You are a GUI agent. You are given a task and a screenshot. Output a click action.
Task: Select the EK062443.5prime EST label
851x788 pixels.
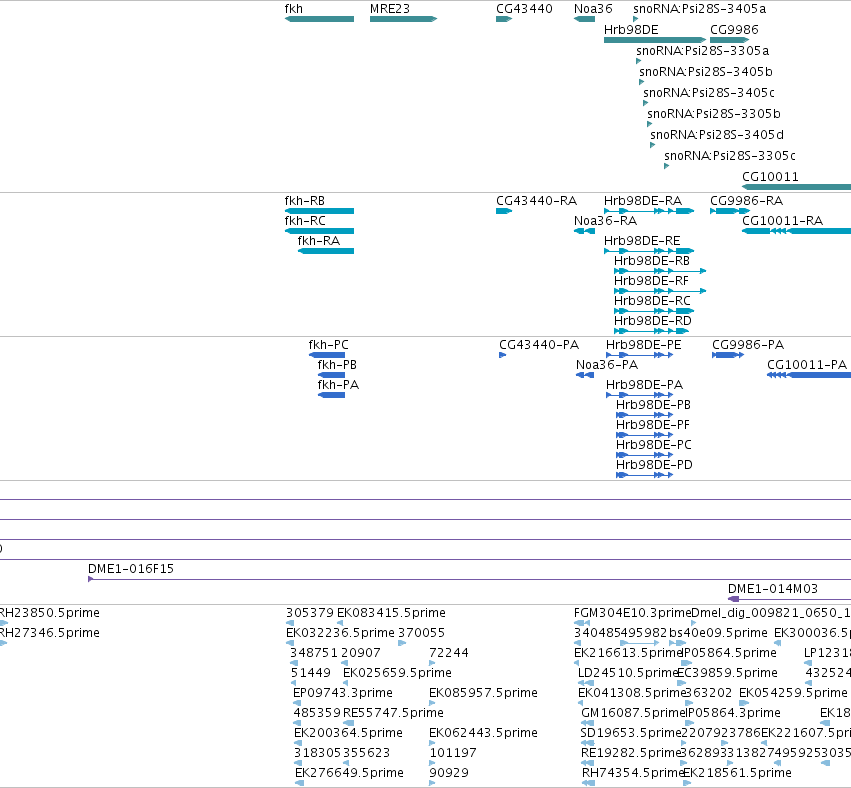[x=483, y=733]
